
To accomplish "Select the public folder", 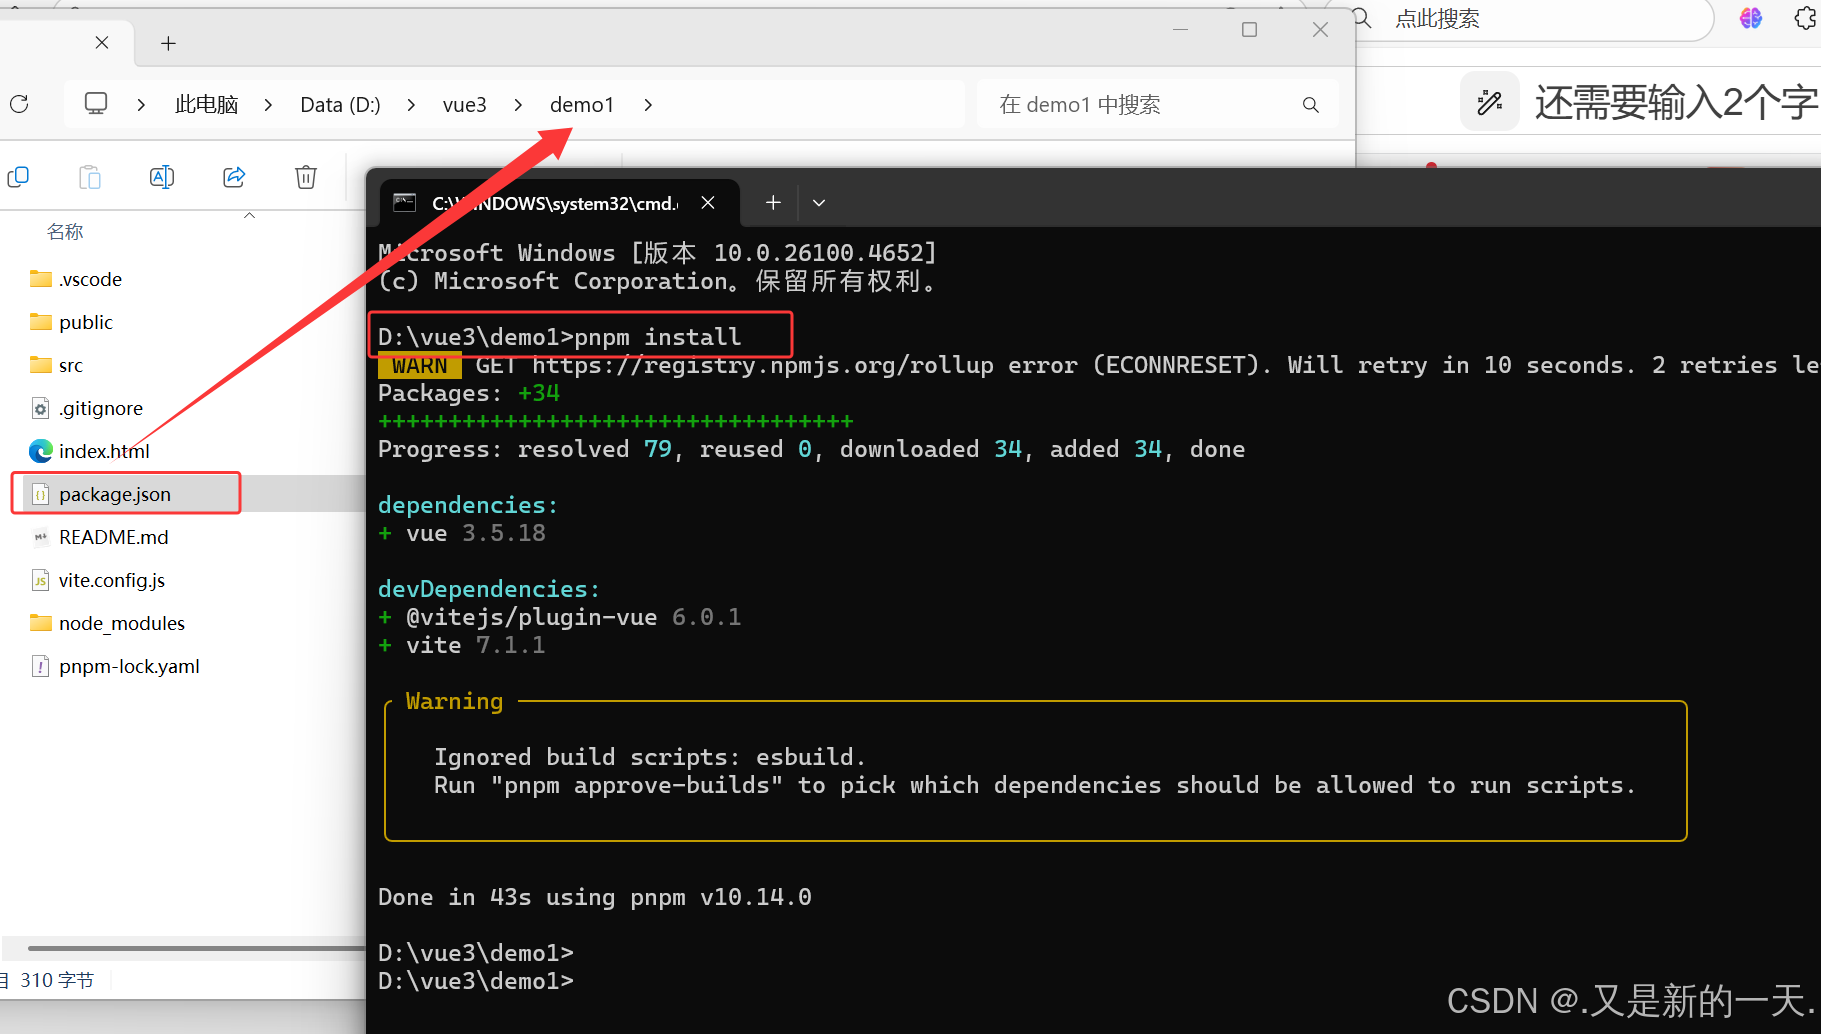I will click(x=86, y=322).
